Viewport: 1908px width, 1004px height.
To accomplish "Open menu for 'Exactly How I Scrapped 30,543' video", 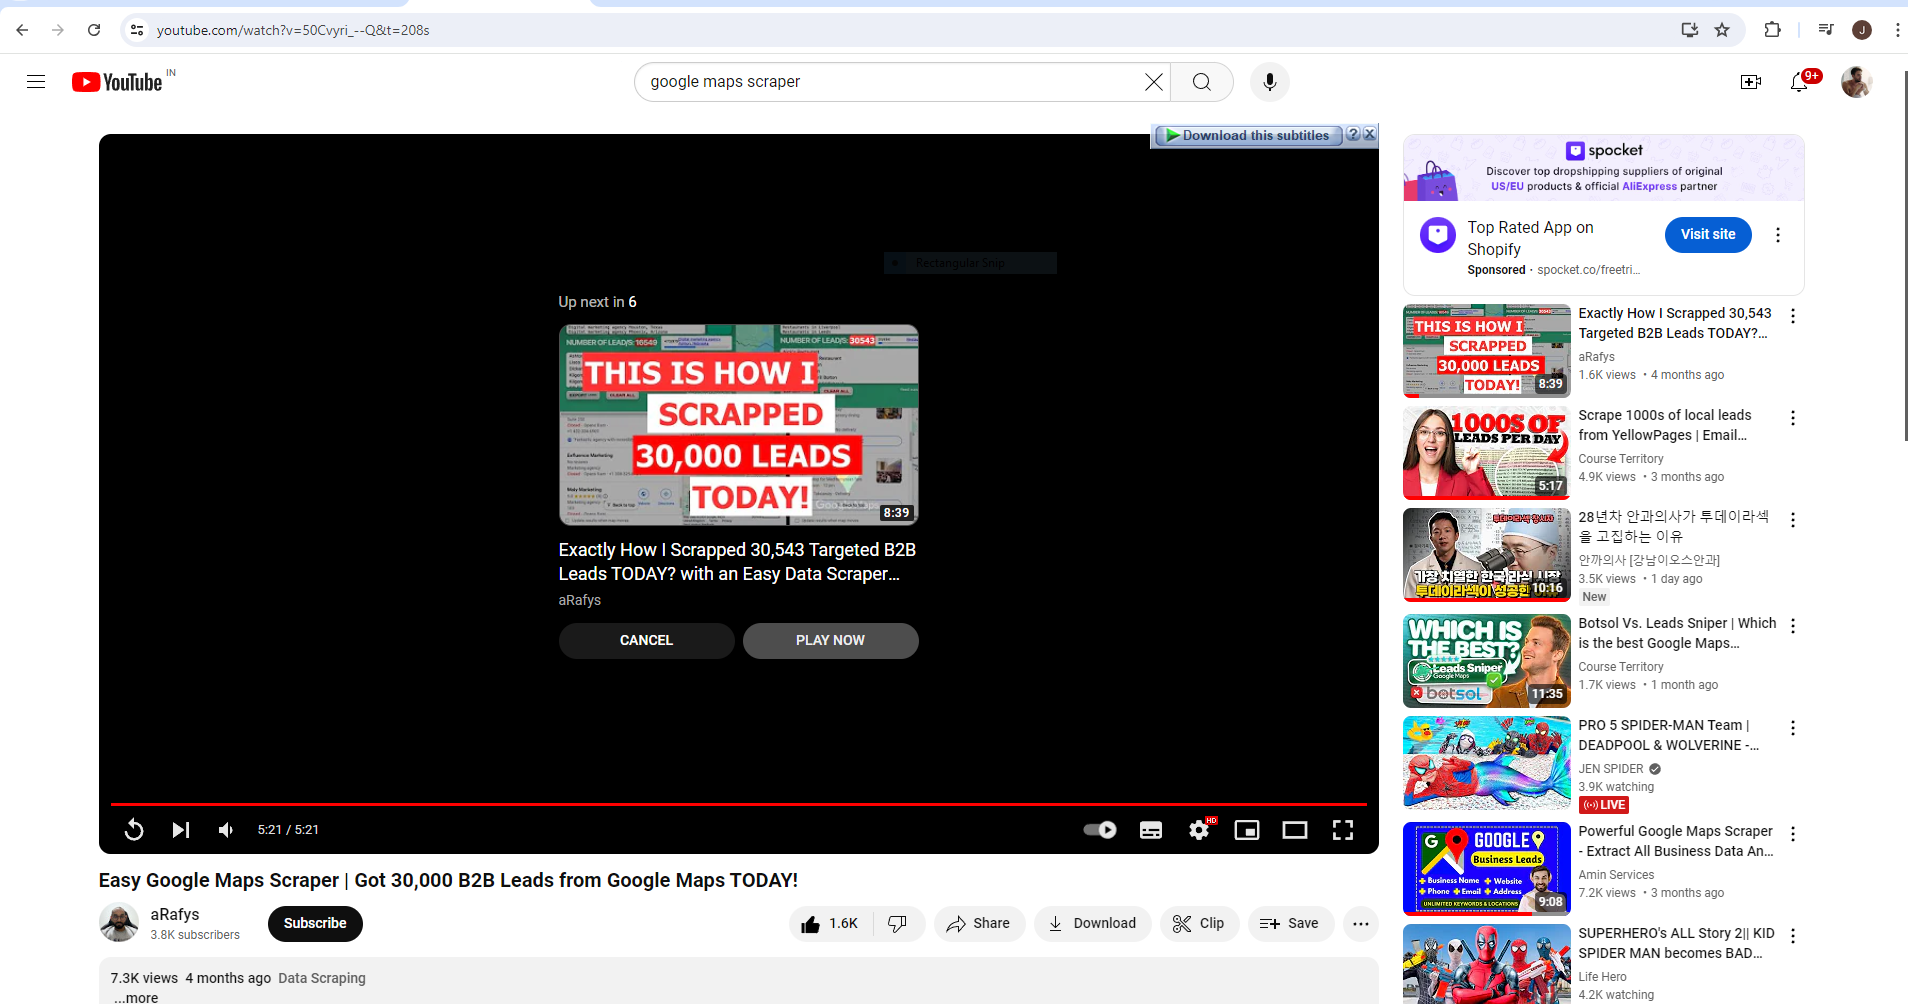I will click(x=1793, y=316).
